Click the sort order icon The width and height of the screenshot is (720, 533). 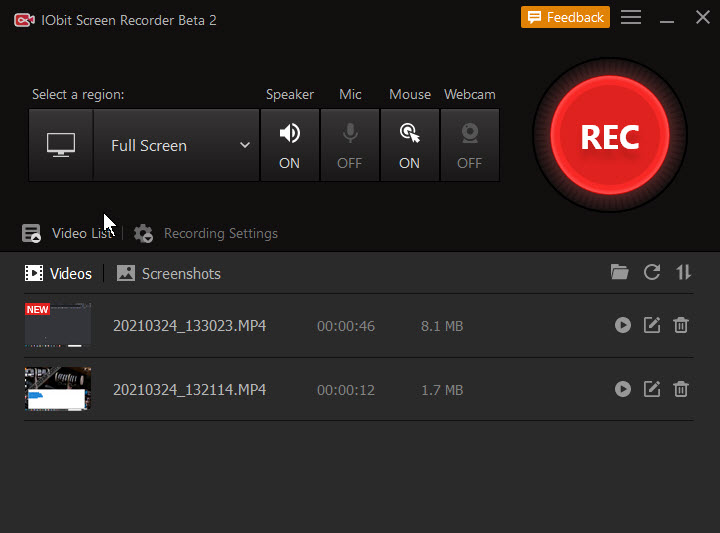683,272
